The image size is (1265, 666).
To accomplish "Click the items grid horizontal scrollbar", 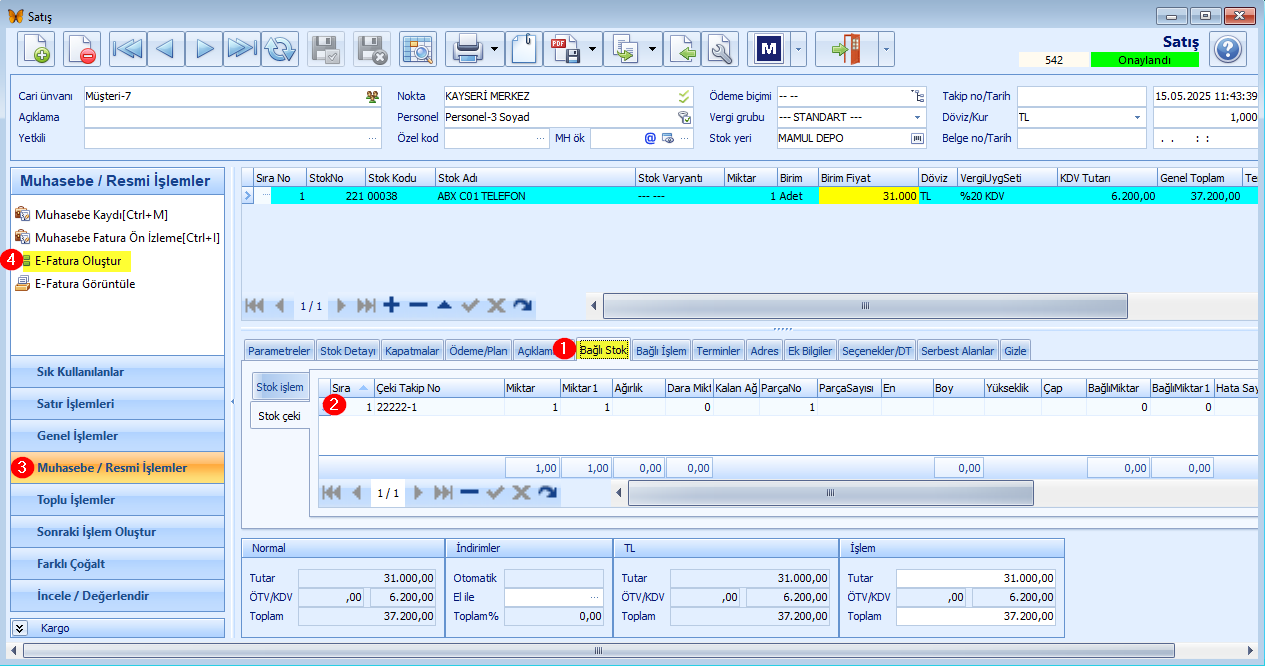I will [x=865, y=305].
